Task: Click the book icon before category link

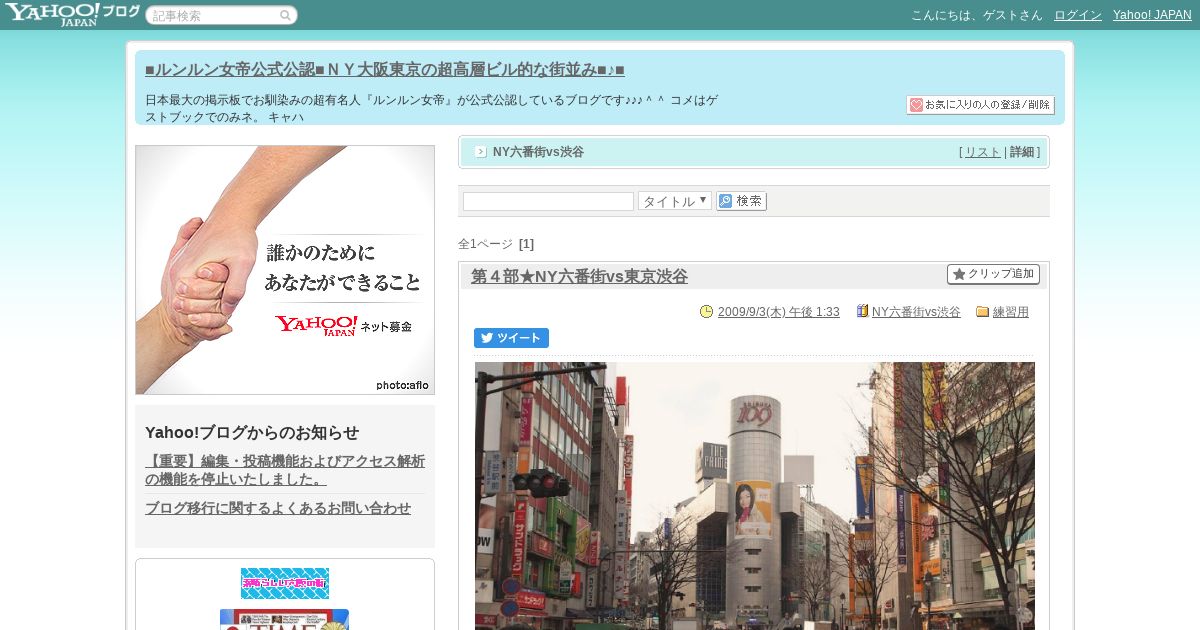Action: coord(862,312)
